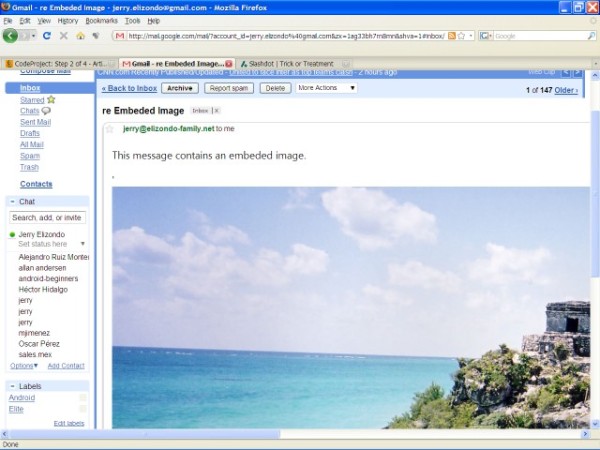Open the Edit menu
Viewport: 600px width, 450px height.
pyautogui.click(x=25, y=21)
